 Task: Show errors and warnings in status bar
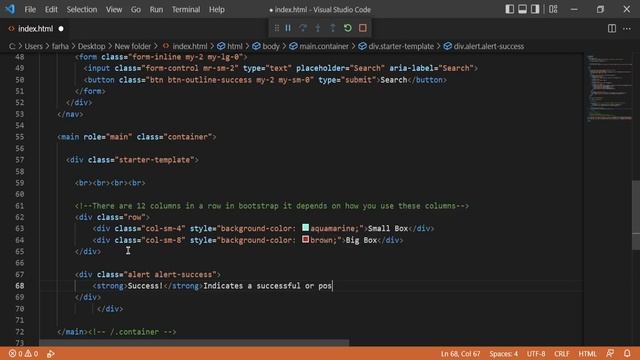[23, 353]
